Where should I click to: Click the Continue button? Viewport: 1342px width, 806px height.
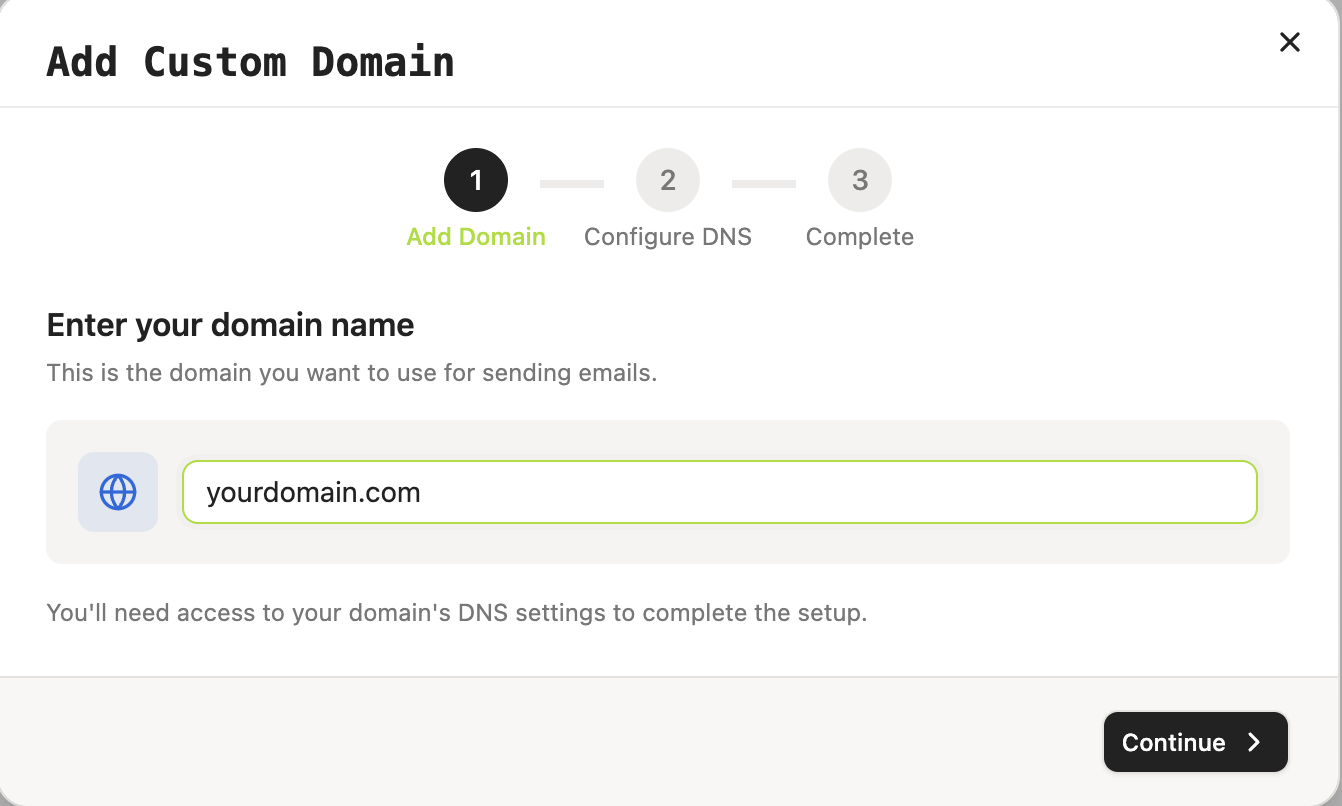point(1195,742)
